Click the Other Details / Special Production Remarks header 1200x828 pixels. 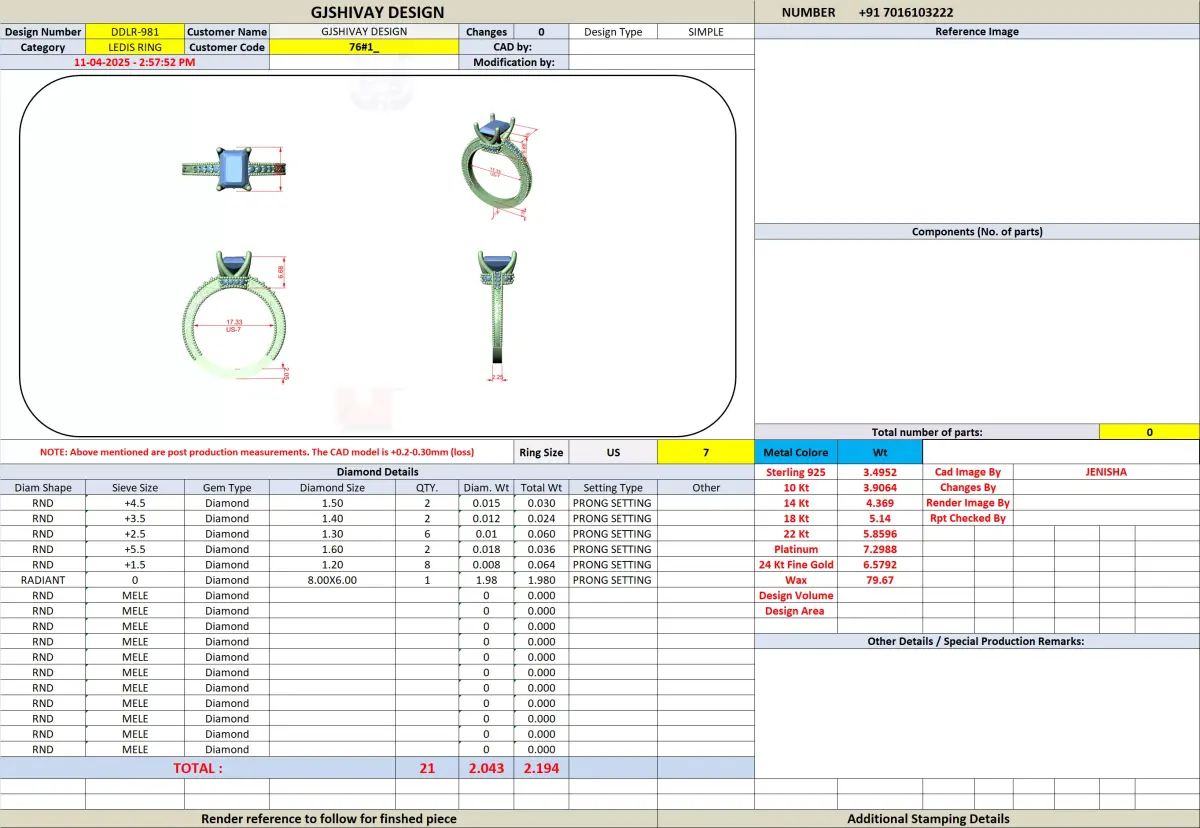pos(977,641)
